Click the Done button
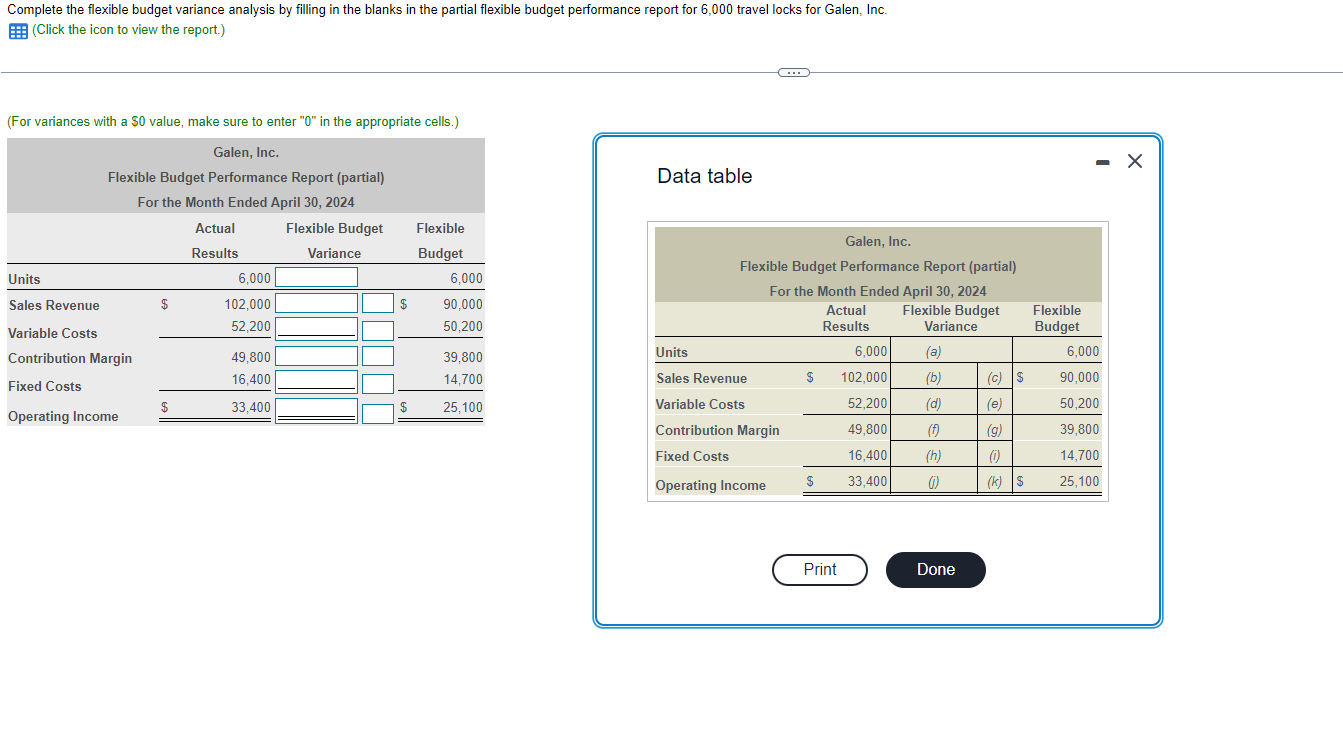 [x=936, y=569]
